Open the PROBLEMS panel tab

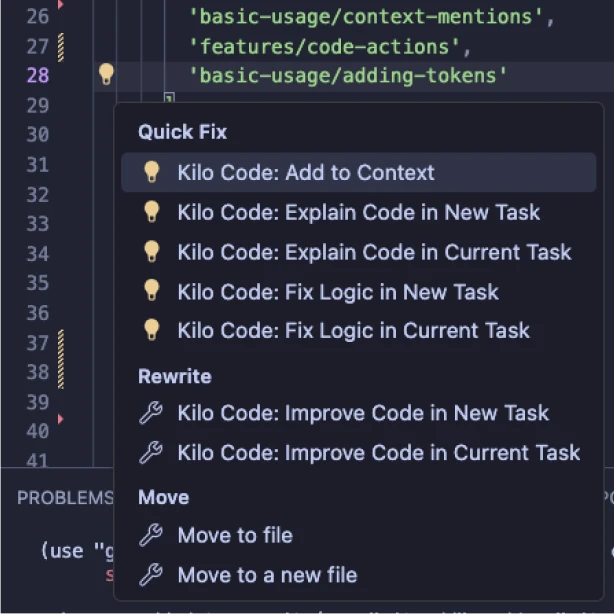point(65,498)
